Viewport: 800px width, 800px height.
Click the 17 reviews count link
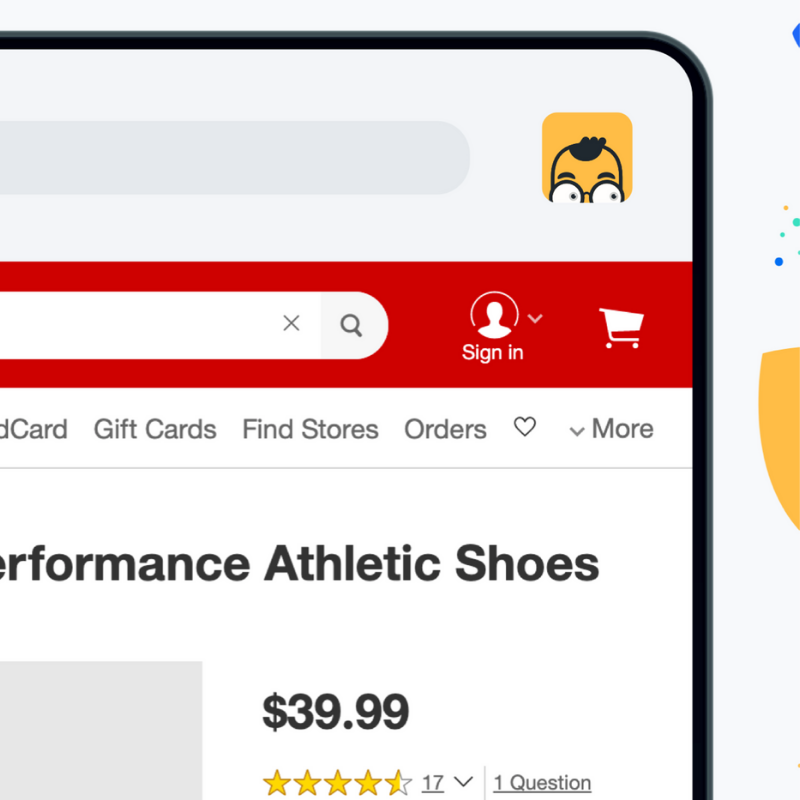point(433,783)
